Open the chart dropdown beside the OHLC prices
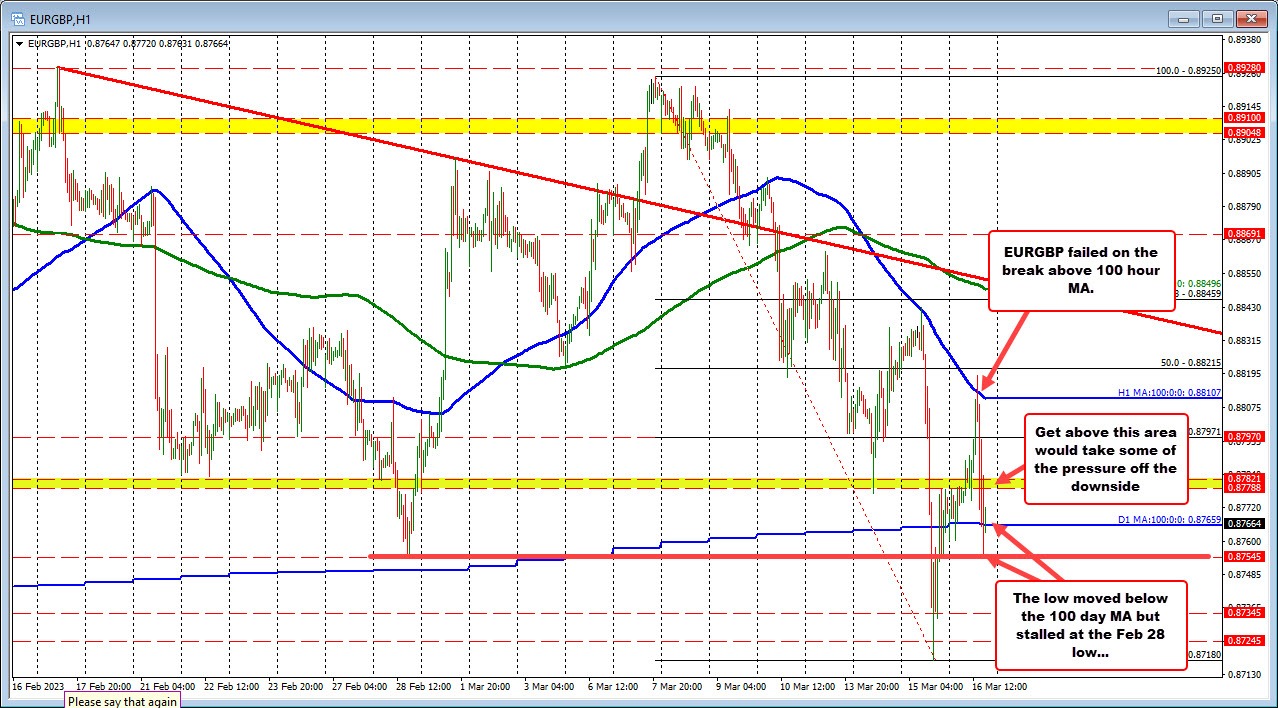Image resolution: width=1278 pixels, height=708 pixels. [x=21, y=44]
